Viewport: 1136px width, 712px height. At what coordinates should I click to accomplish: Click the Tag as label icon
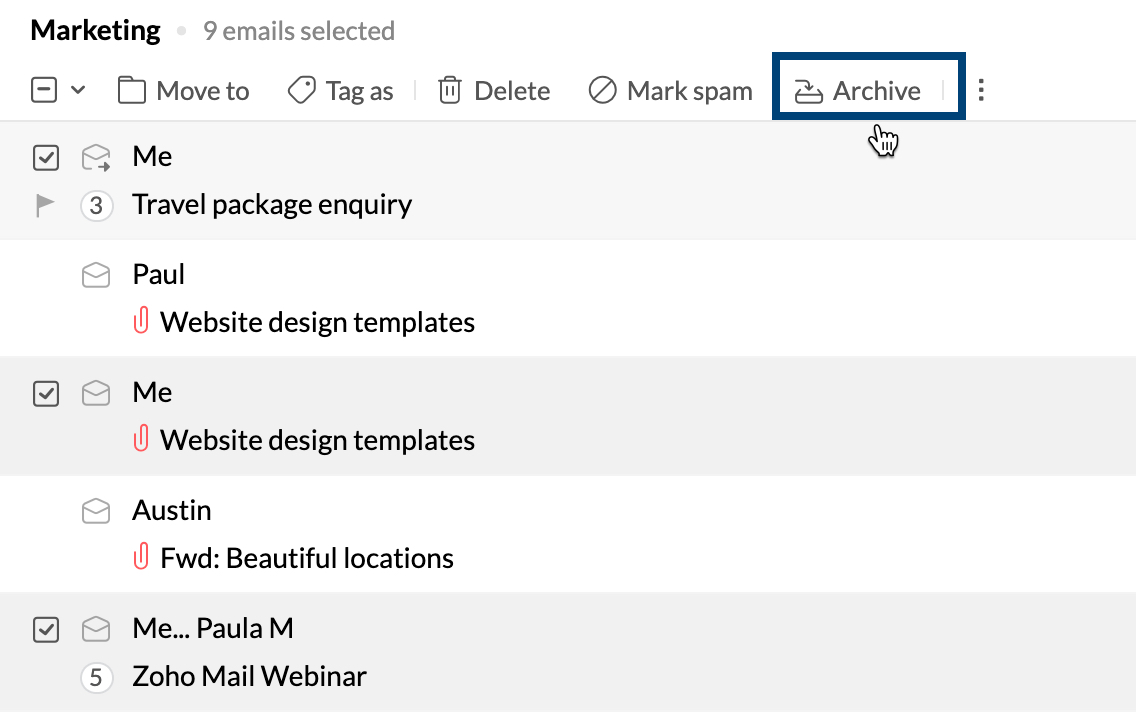[x=301, y=91]
